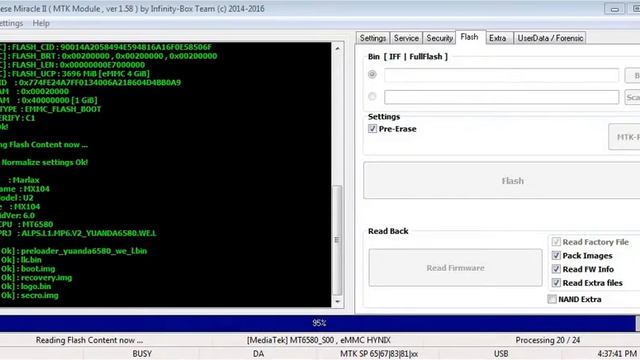Viewport: 640px width, 360px height.
Task: Click the logo.bin log entry
Action: click(x=26, y=287)
